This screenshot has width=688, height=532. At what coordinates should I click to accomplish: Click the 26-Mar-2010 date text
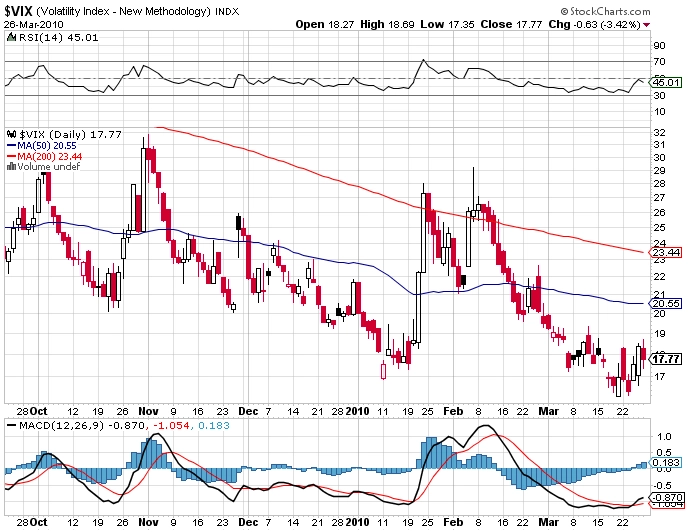point(34,25)
